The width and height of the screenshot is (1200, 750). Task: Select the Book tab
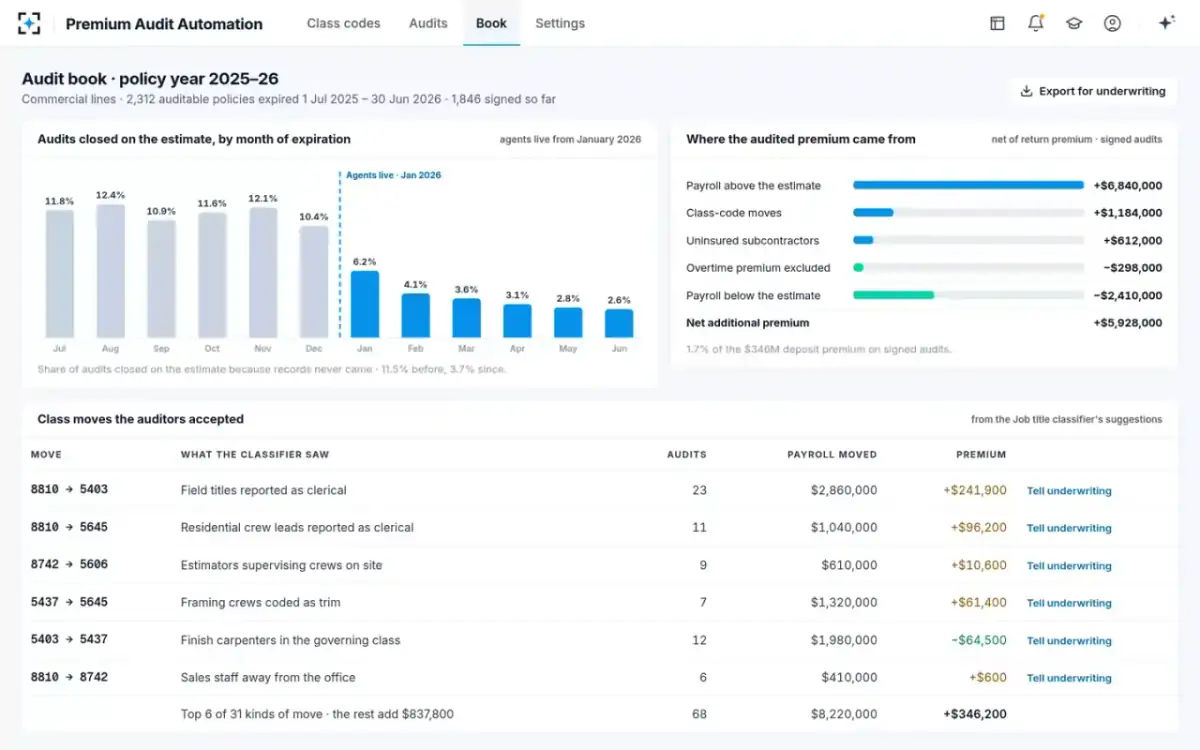point(491,23)
